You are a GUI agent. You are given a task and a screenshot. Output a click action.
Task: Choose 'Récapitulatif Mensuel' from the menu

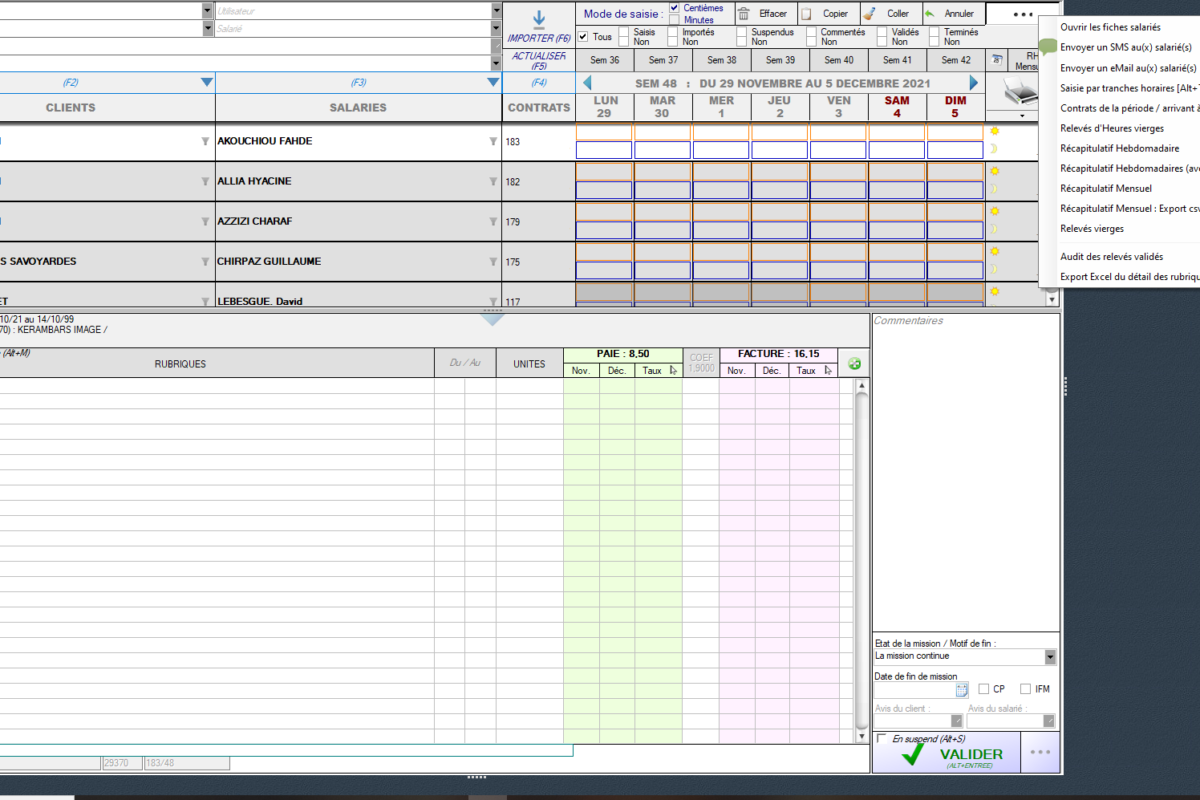[1105, 188]
